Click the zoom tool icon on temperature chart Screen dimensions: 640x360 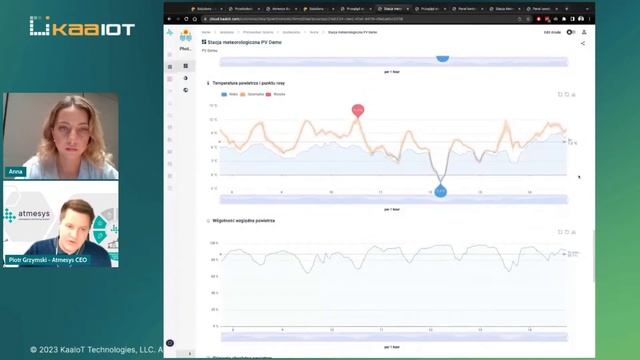click(560, 94)
